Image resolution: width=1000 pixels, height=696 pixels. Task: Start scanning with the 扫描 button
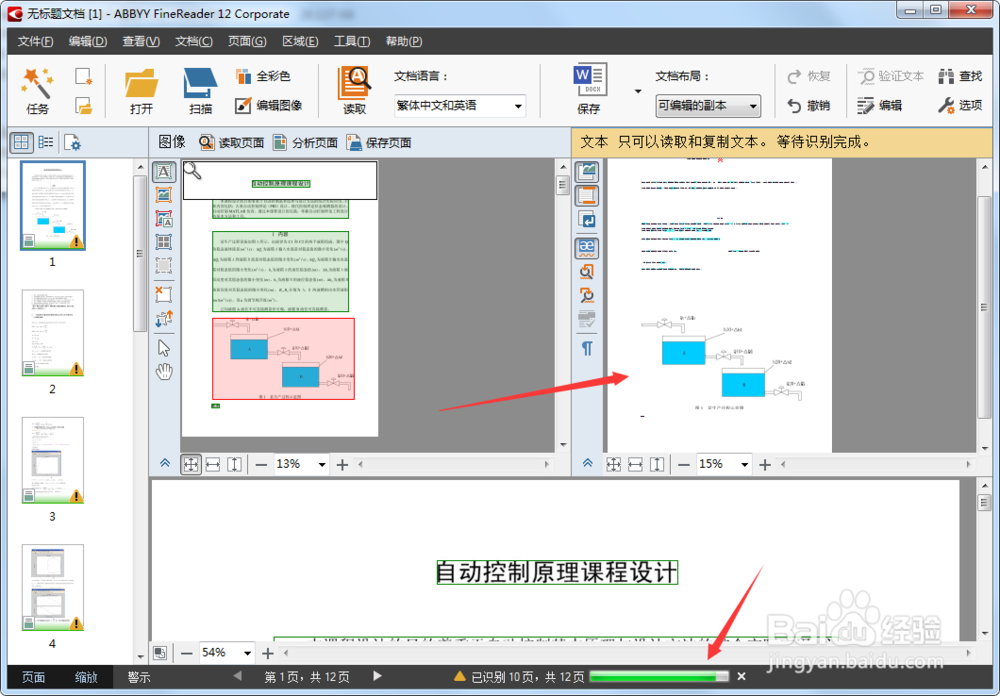pyautogui.click(x=200, y=91)
